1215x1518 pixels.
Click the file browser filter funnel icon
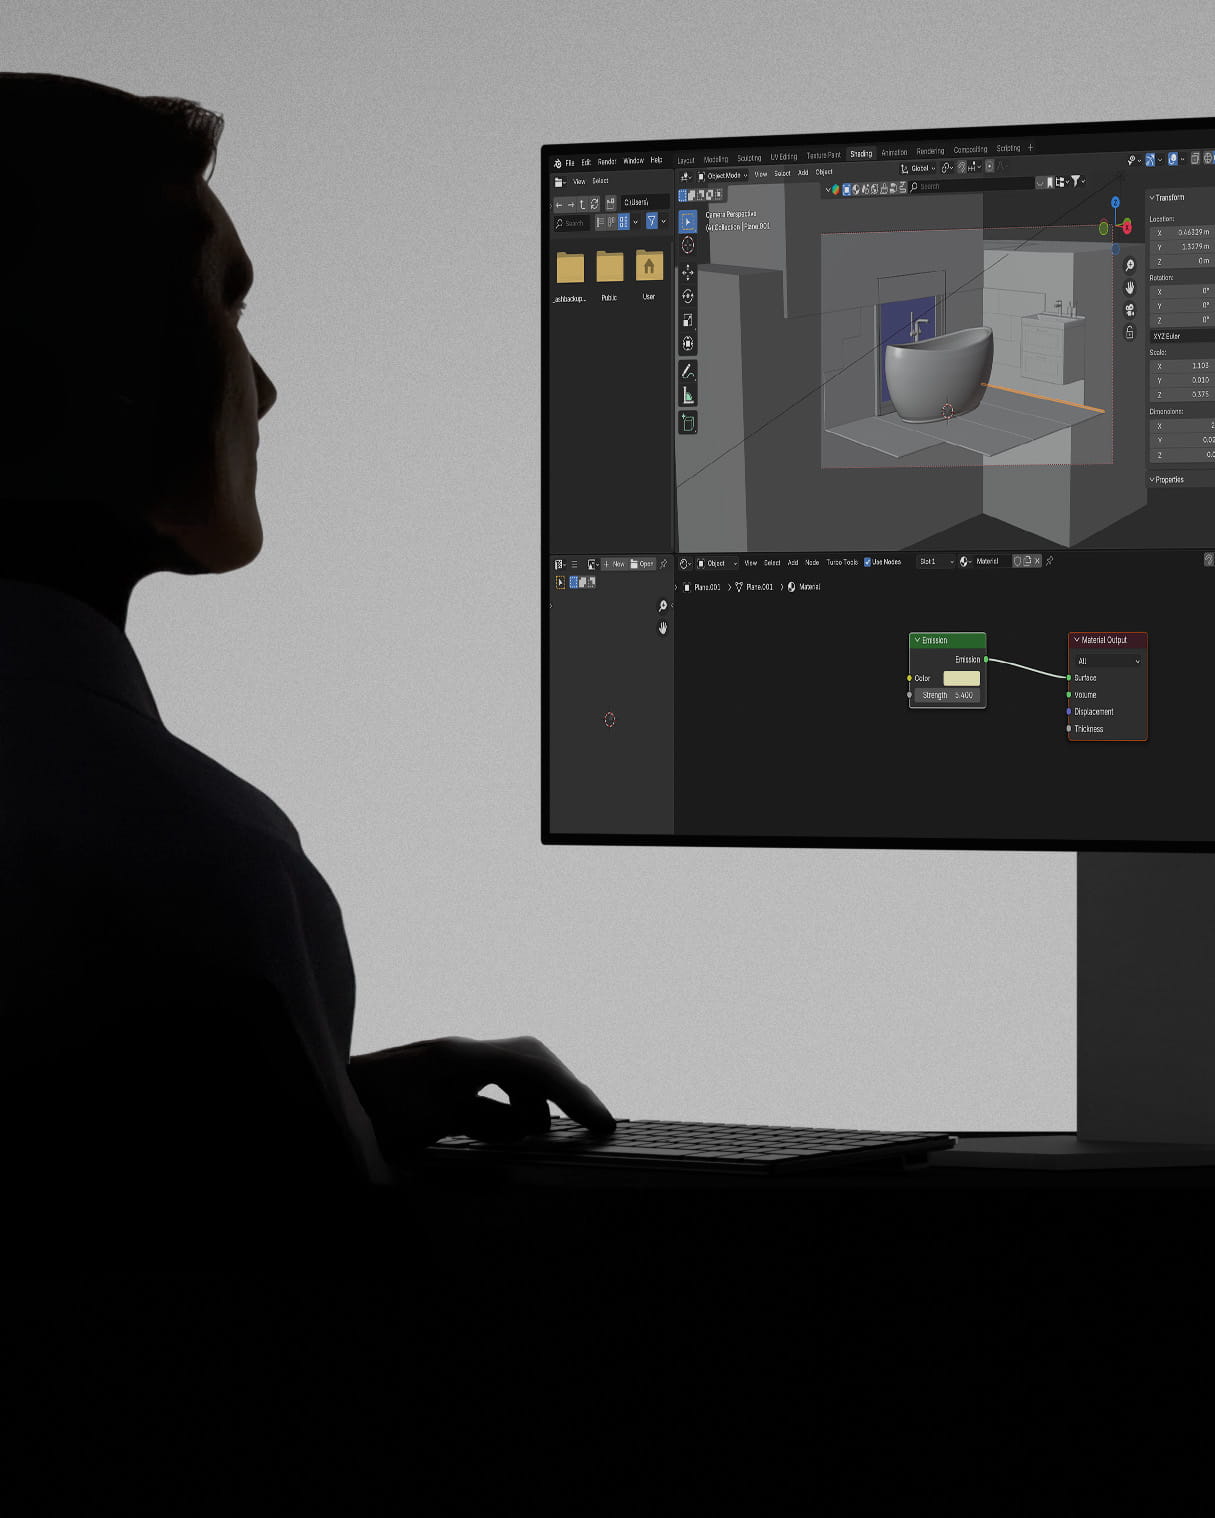651,222
